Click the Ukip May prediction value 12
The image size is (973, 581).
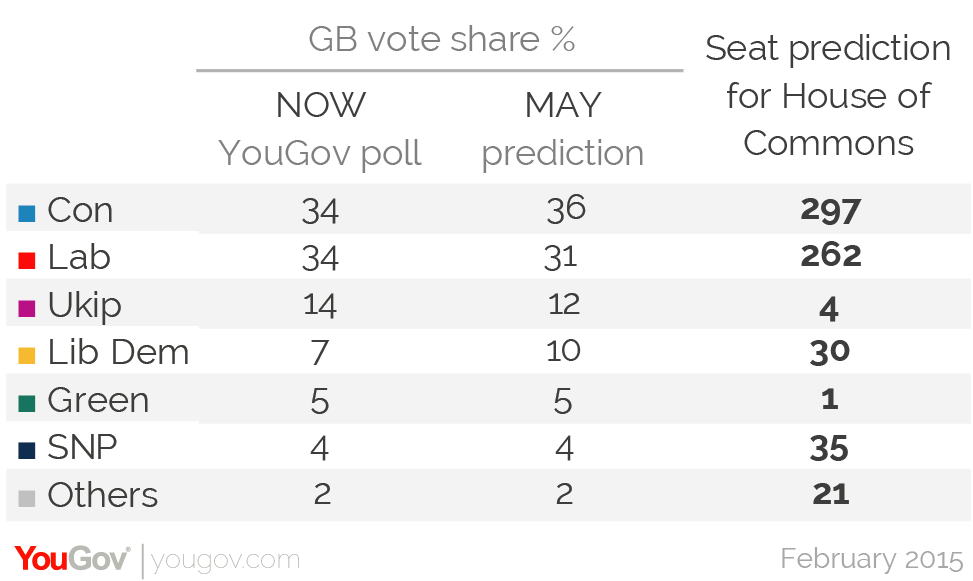tap(564, 304)
